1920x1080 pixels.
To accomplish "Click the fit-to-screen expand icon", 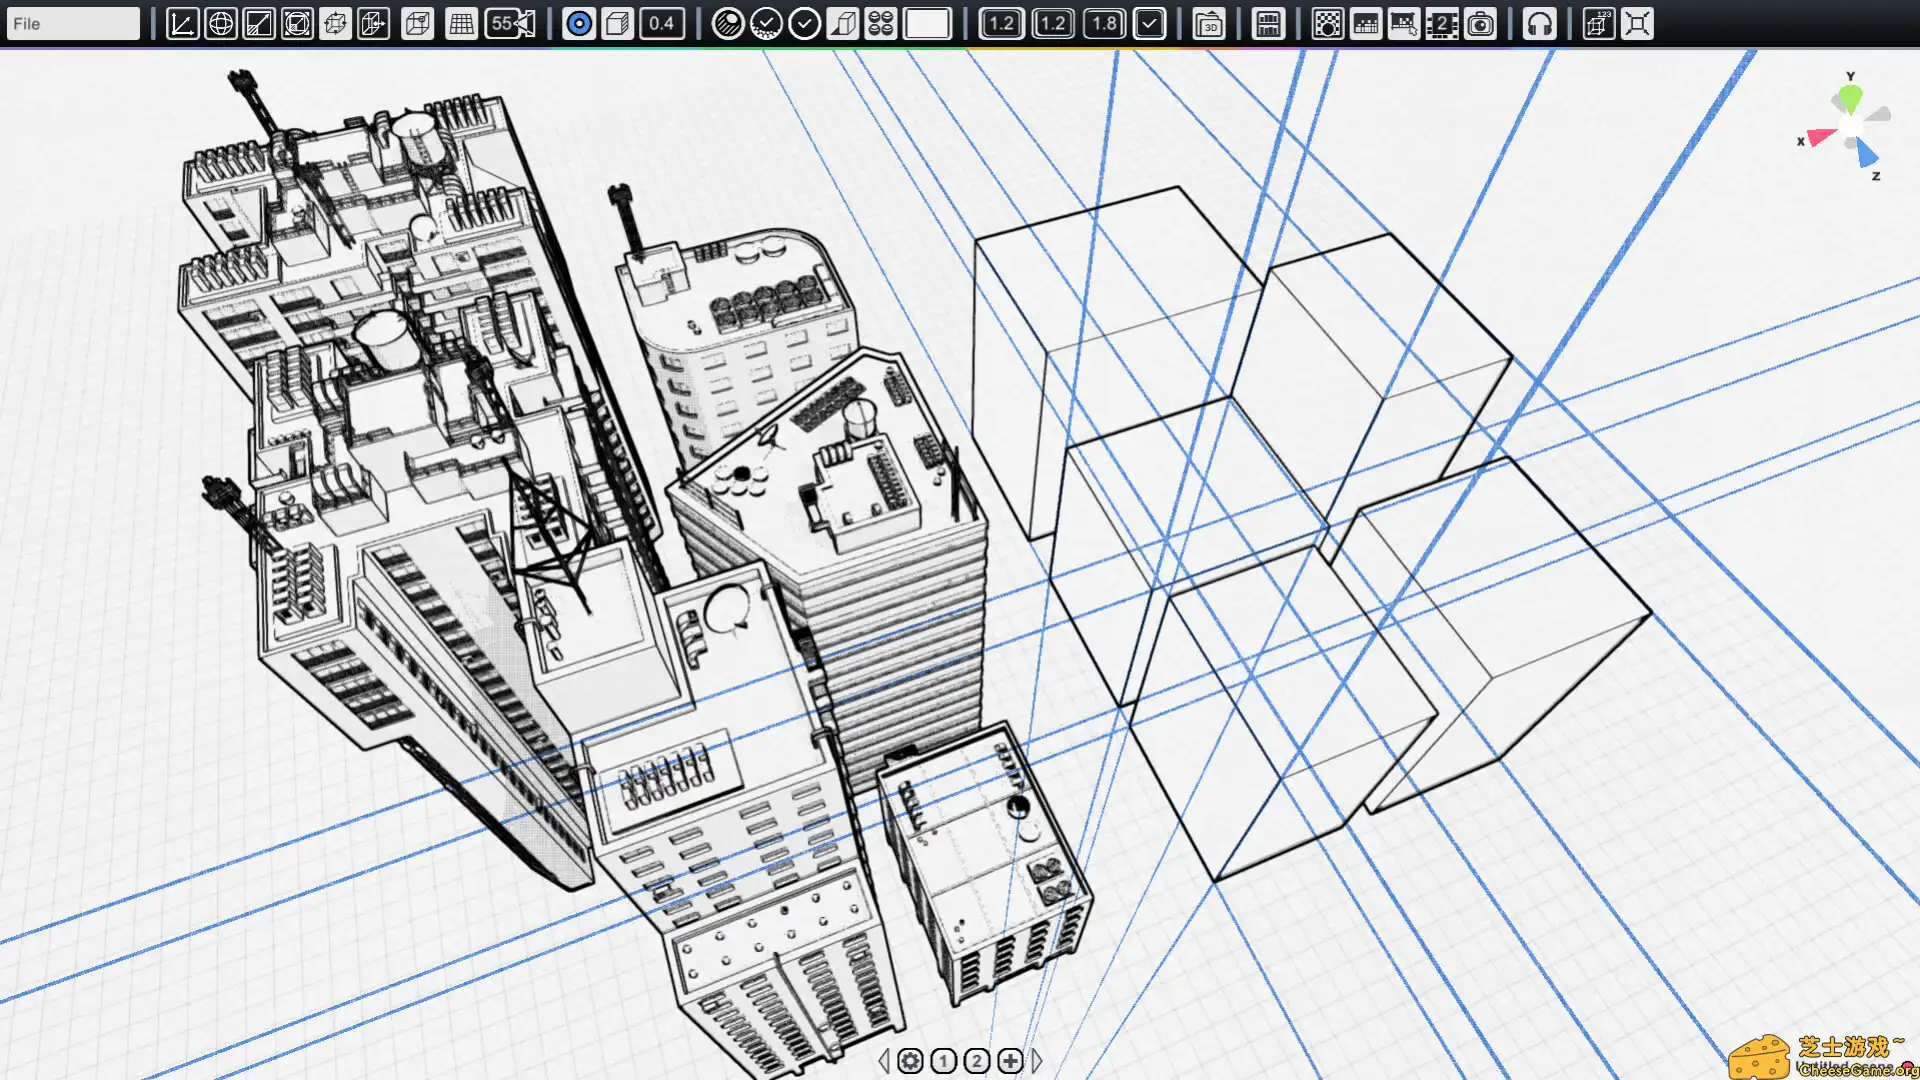I will (x=1637, y=24).
